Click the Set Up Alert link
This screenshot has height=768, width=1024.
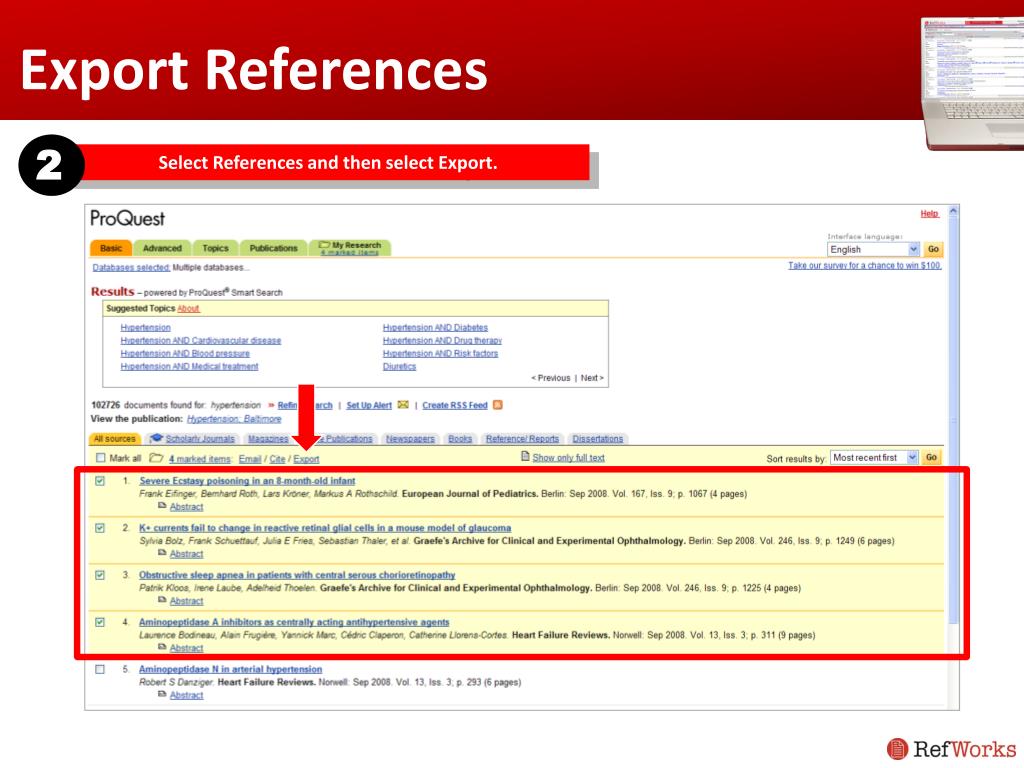click(x=369, y=406)
